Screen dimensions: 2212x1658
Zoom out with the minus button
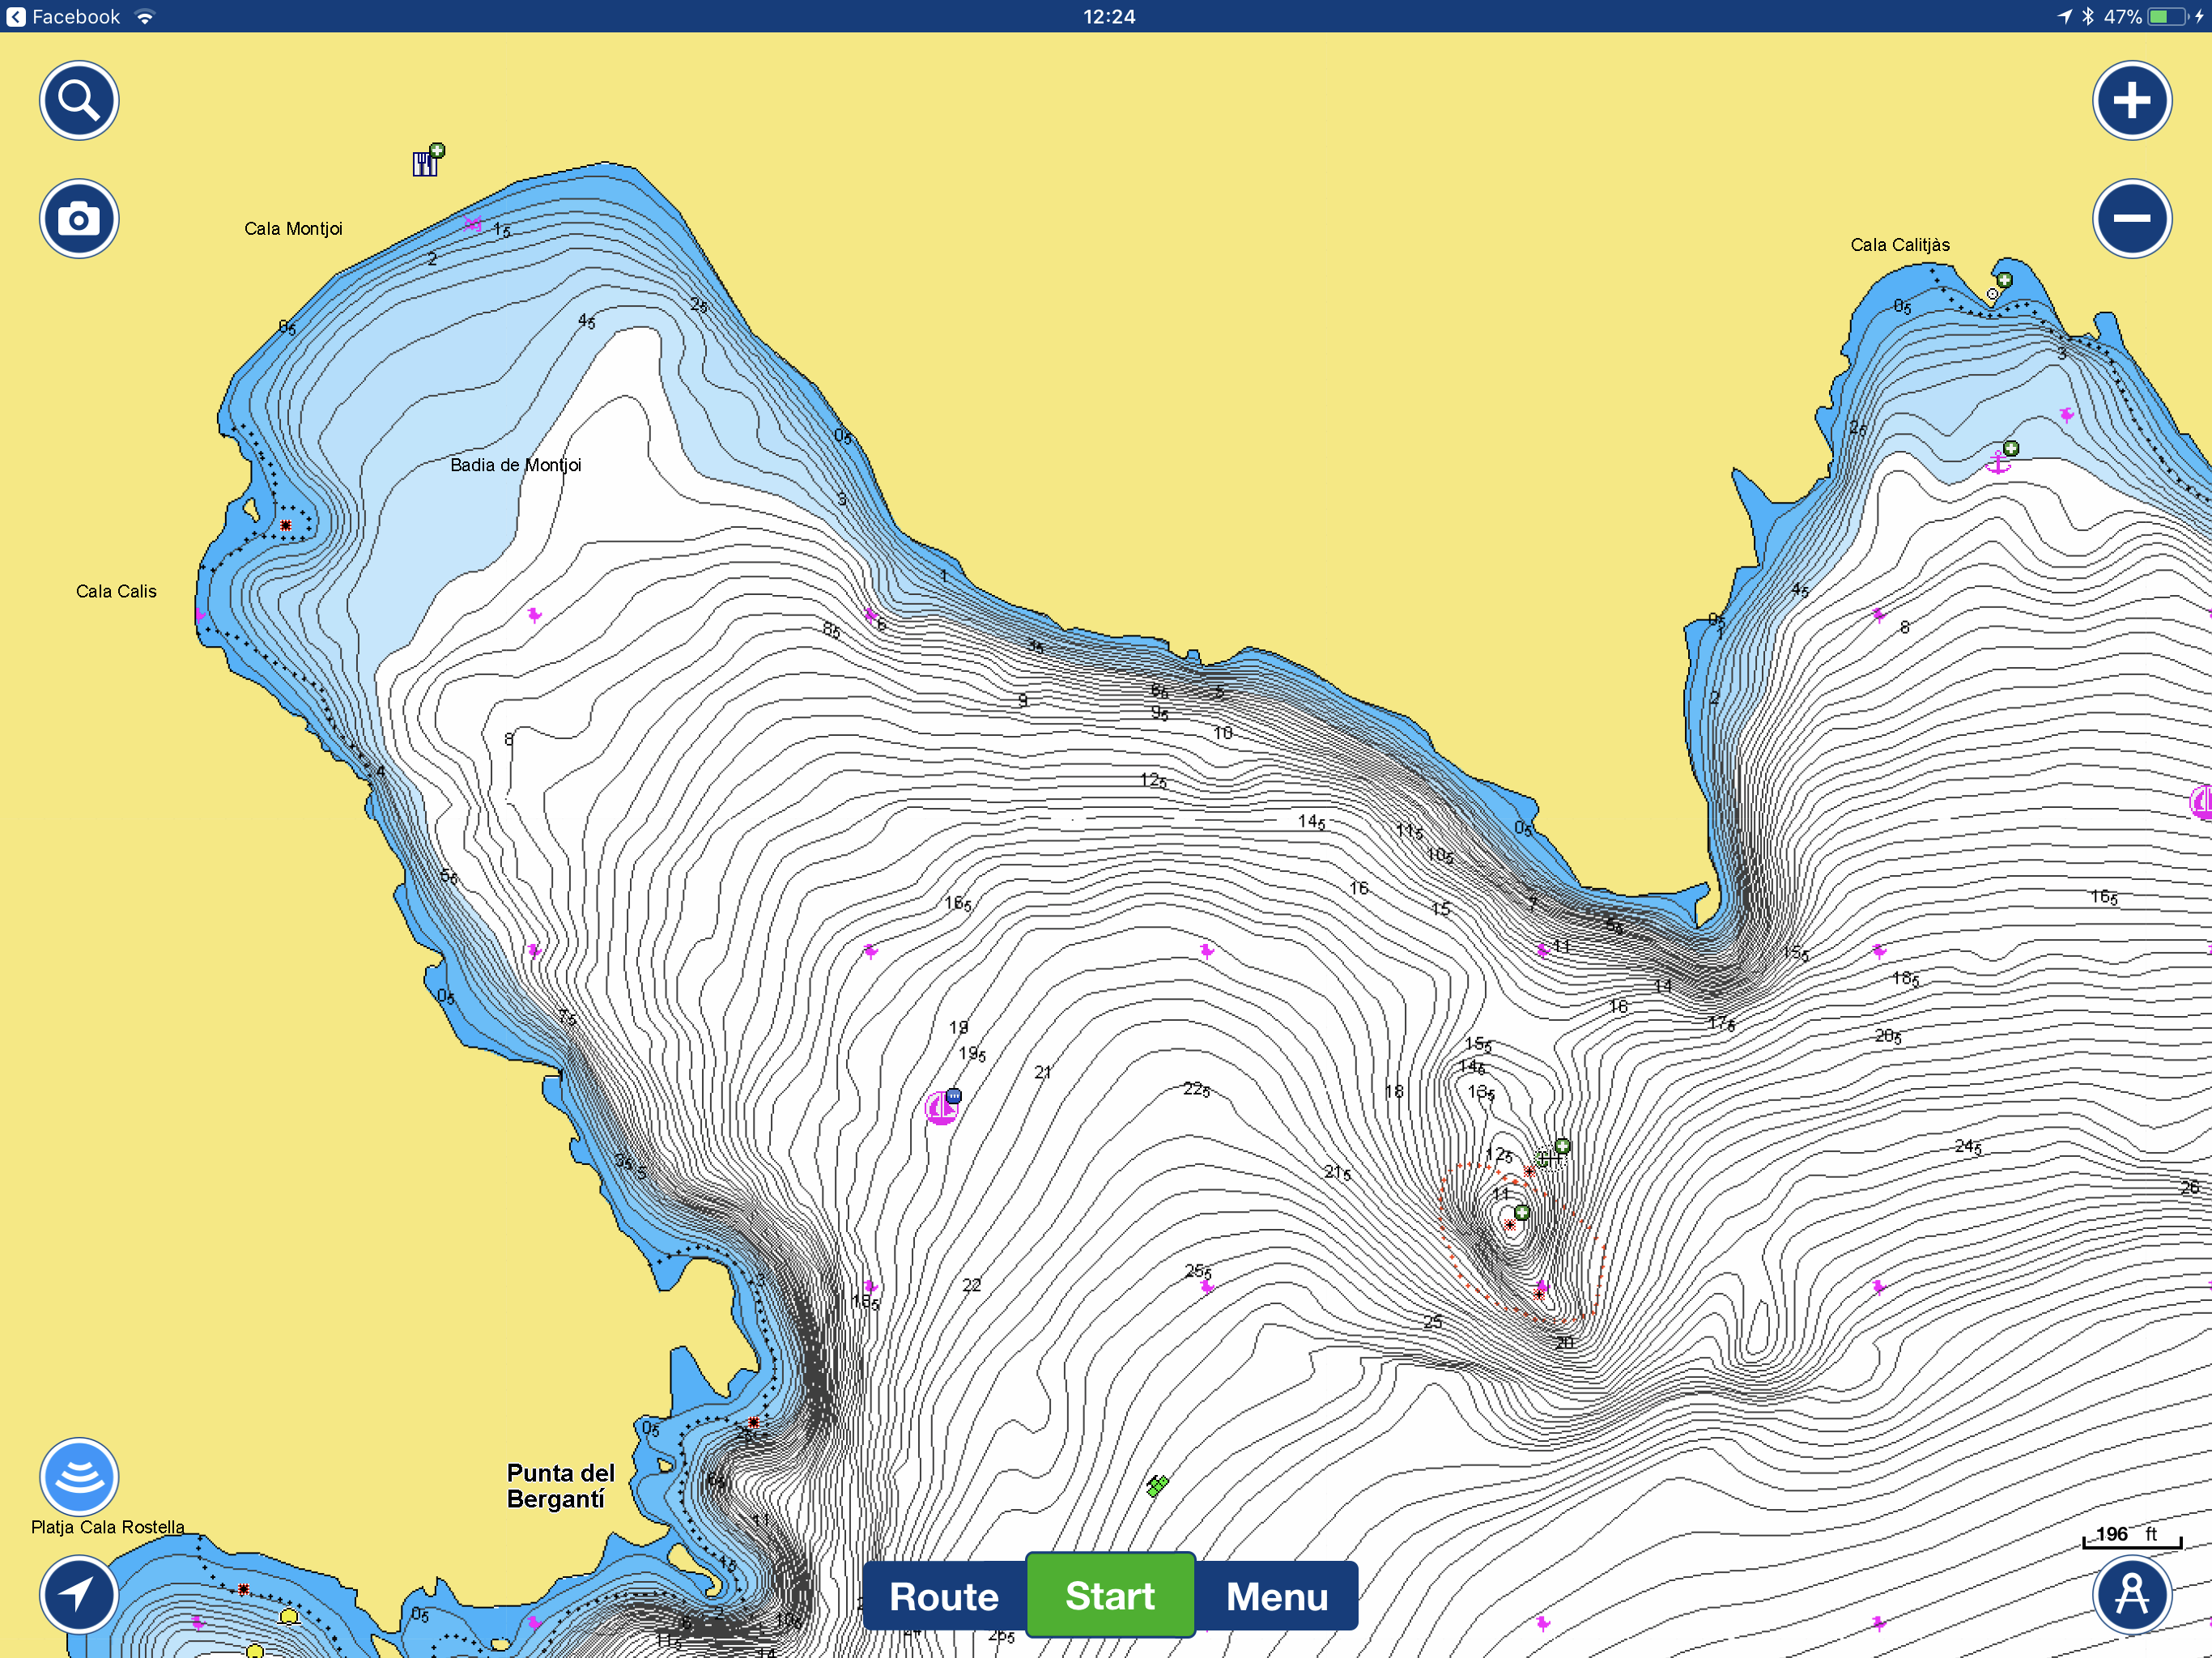coord(2131,219)
